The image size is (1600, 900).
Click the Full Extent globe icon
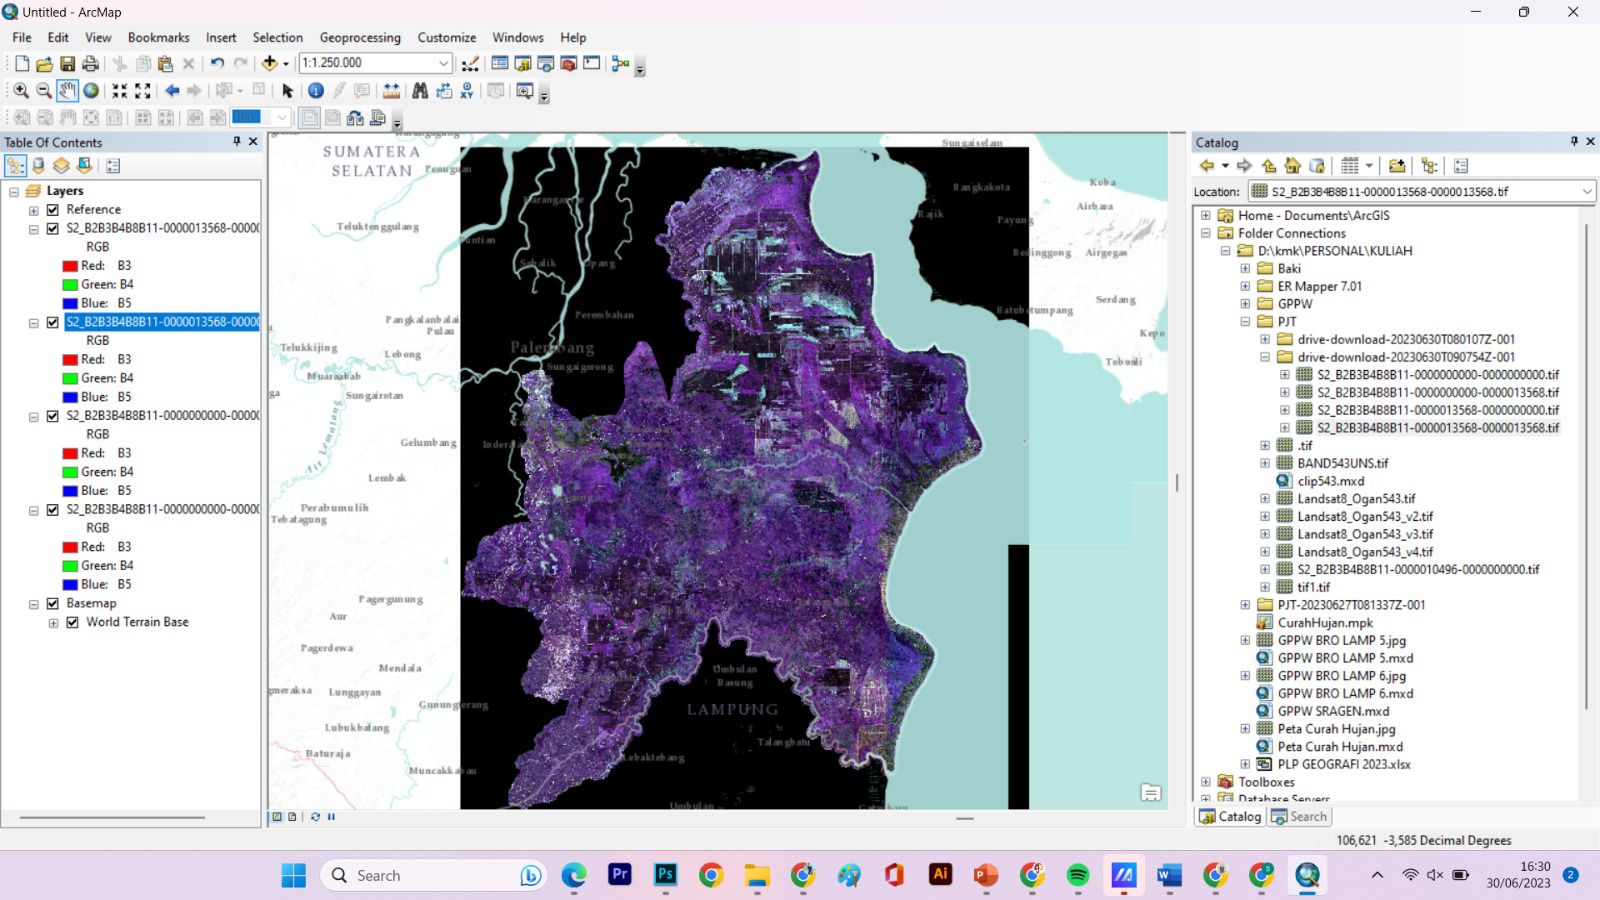point(91,91)
